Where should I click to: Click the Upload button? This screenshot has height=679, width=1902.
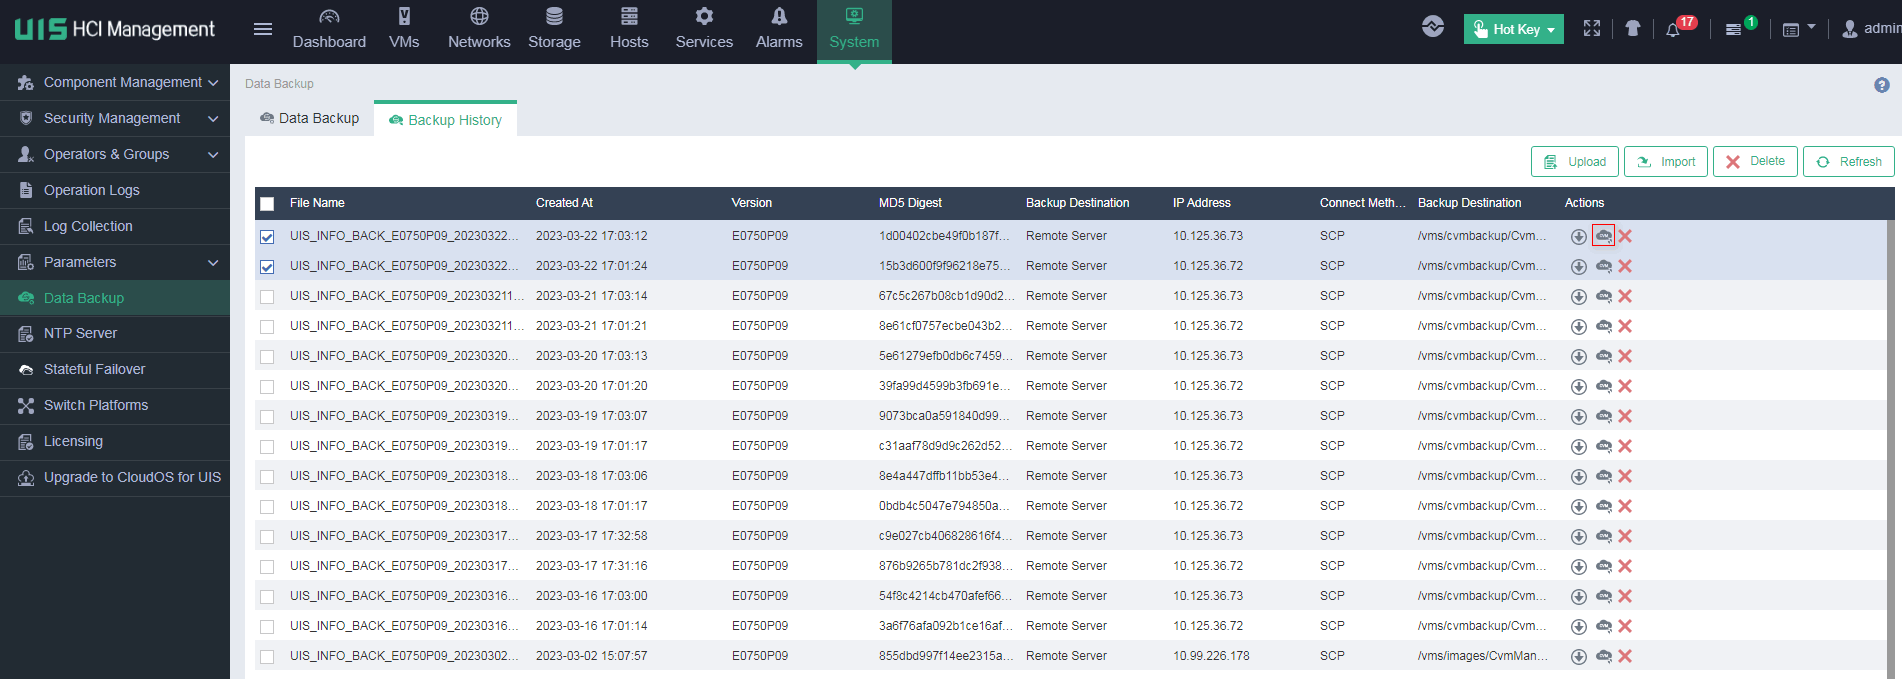(x=1575, y=161)
